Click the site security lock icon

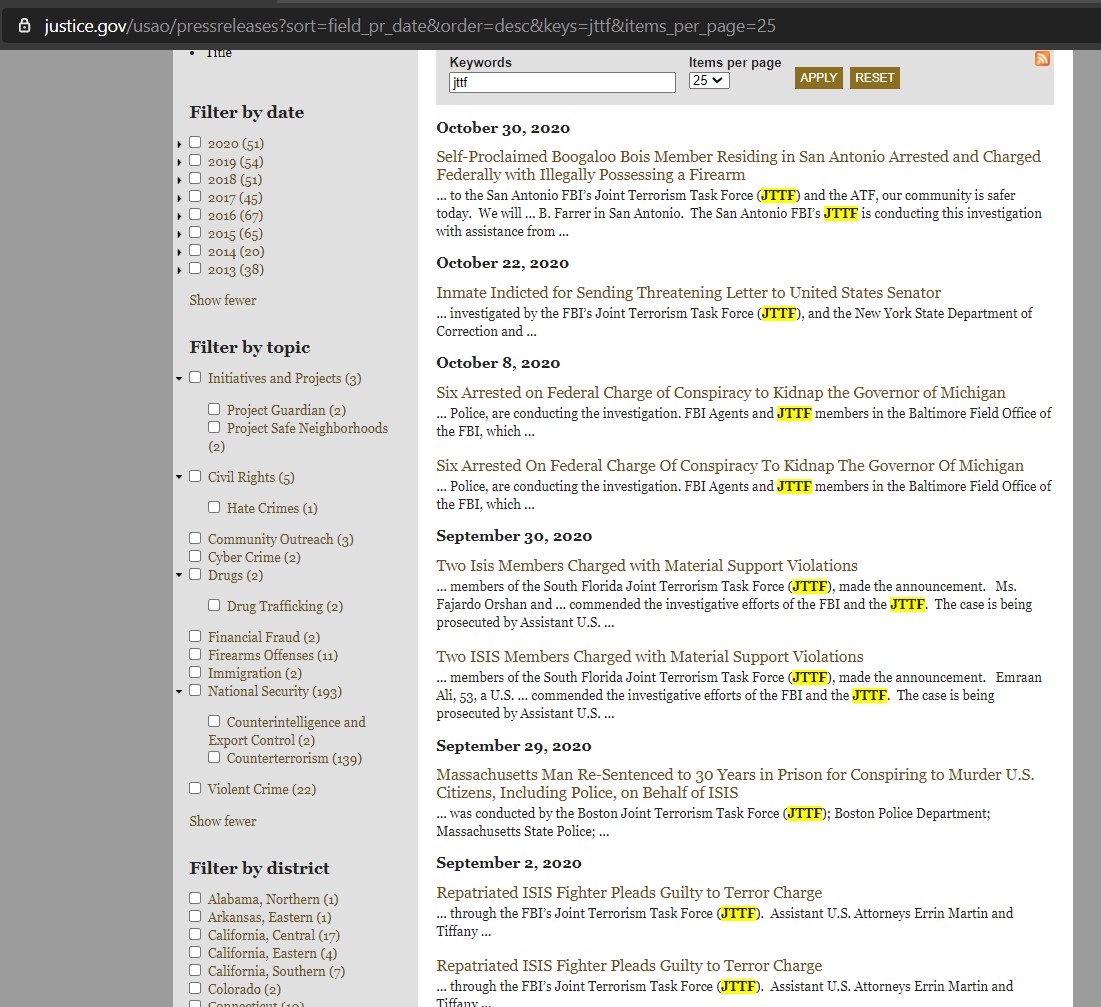(x=25, y=26)
